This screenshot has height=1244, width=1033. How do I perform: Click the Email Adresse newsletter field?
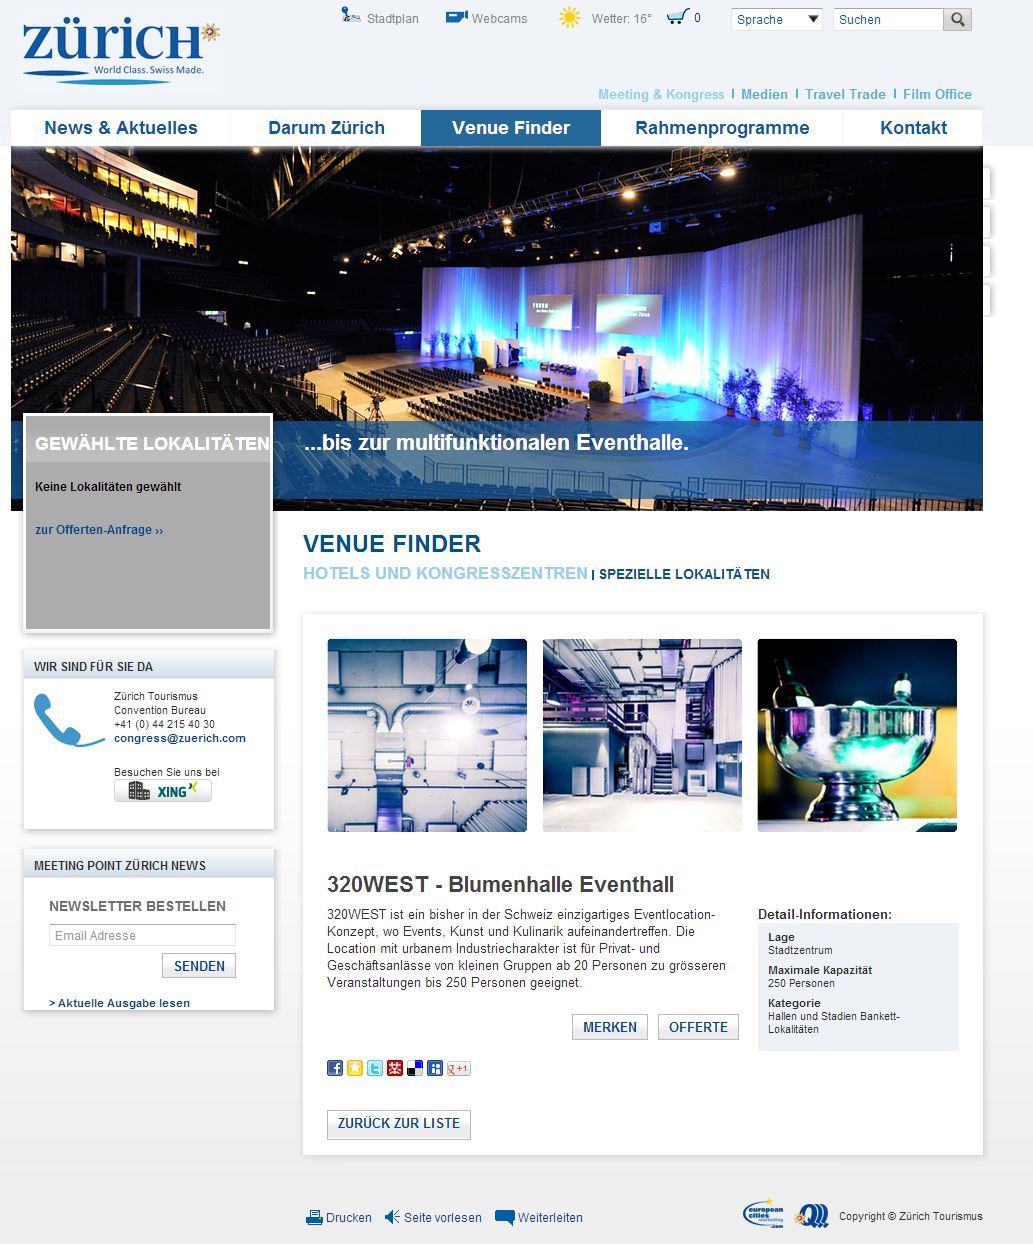[142, 935]
